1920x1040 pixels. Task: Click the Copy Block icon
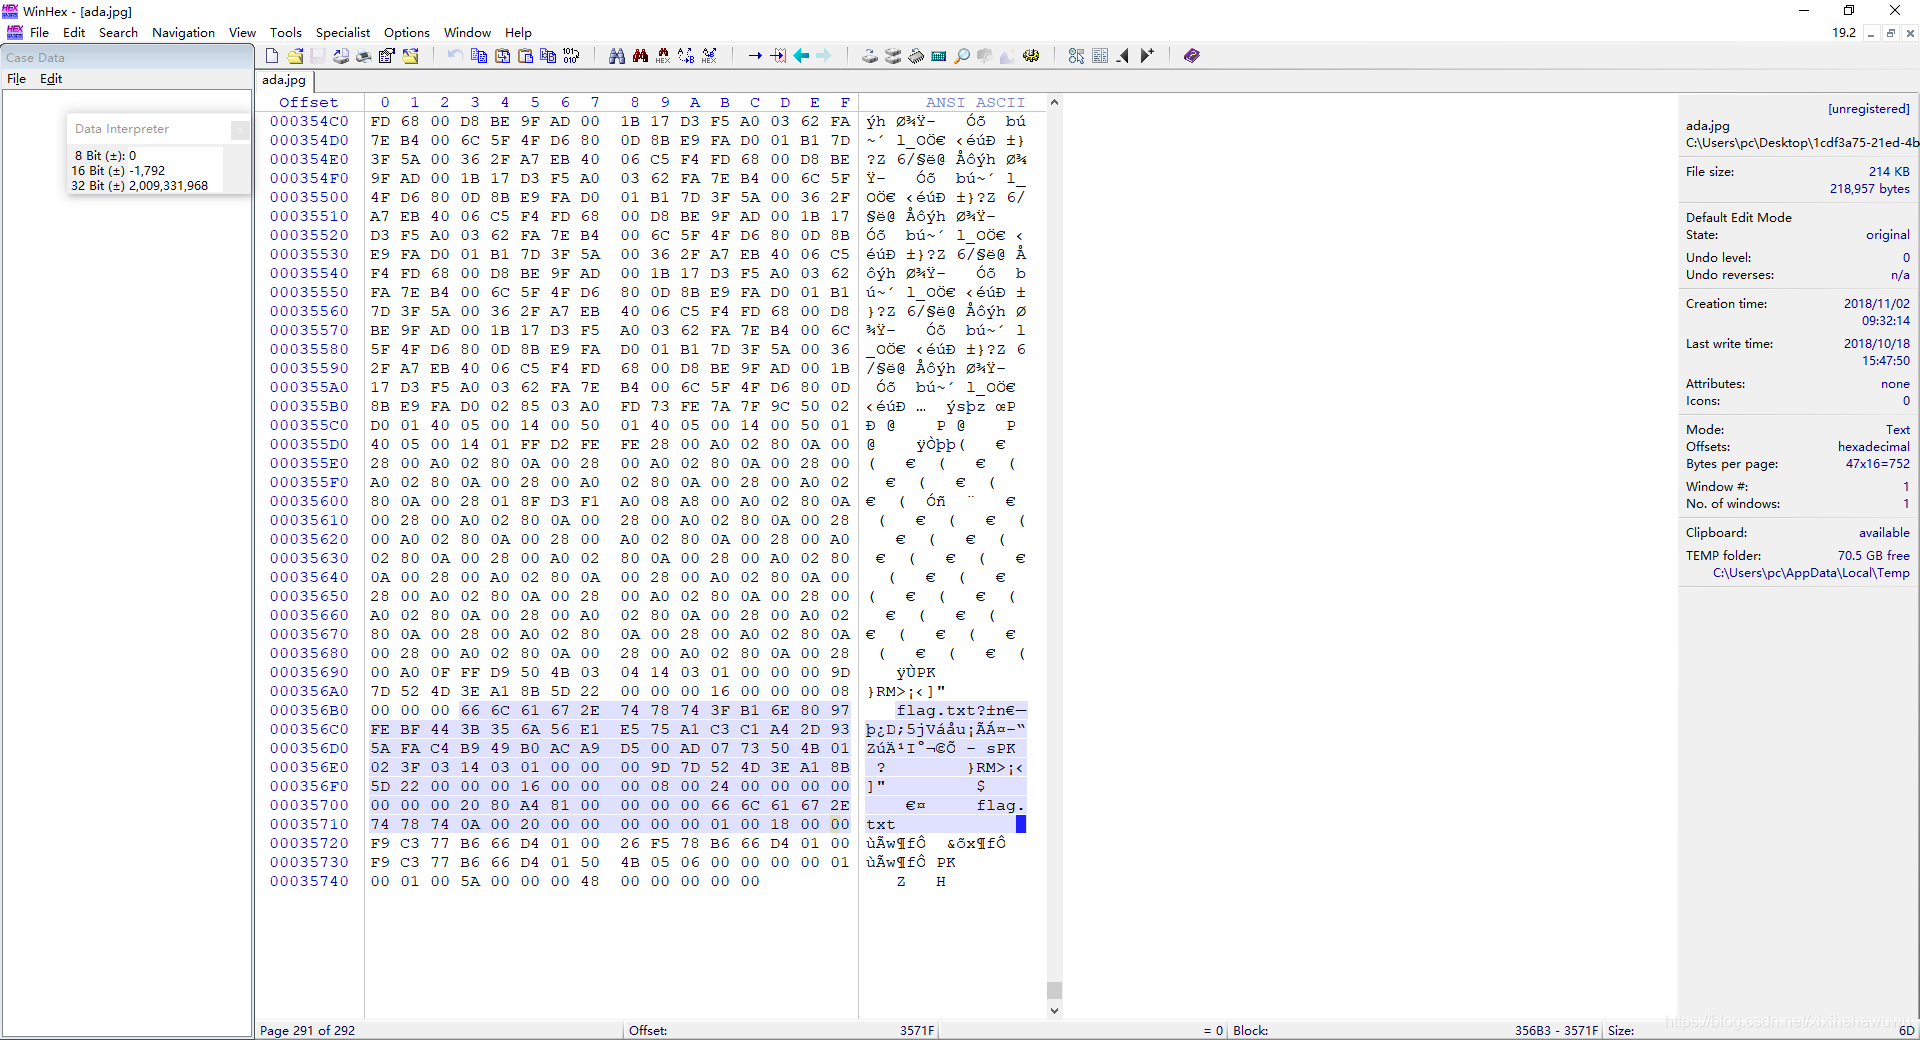pyautogui.click(x=478, y=56)
